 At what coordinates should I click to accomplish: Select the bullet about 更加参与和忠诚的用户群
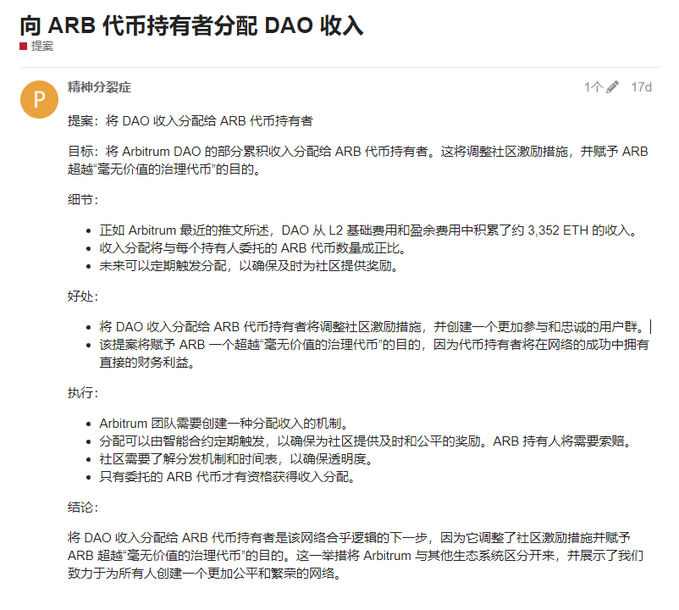pyautogui.click(x=373, y=327)
